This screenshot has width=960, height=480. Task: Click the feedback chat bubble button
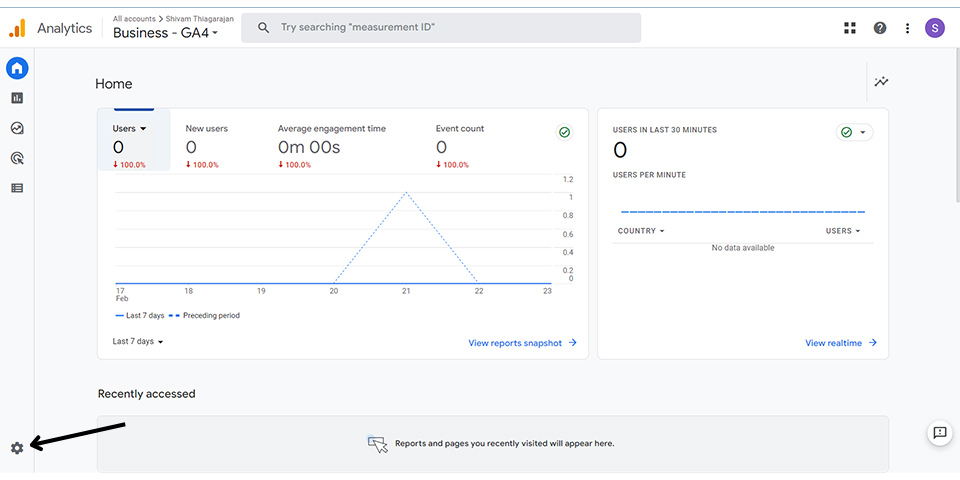940,433
